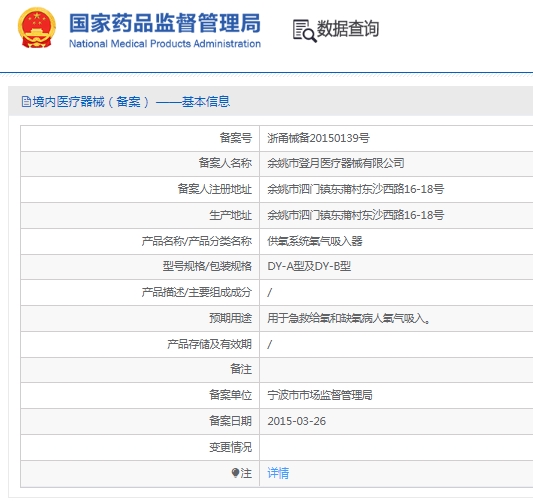
Task: Click the 备案号 row label
Action: tap(236, 138)
